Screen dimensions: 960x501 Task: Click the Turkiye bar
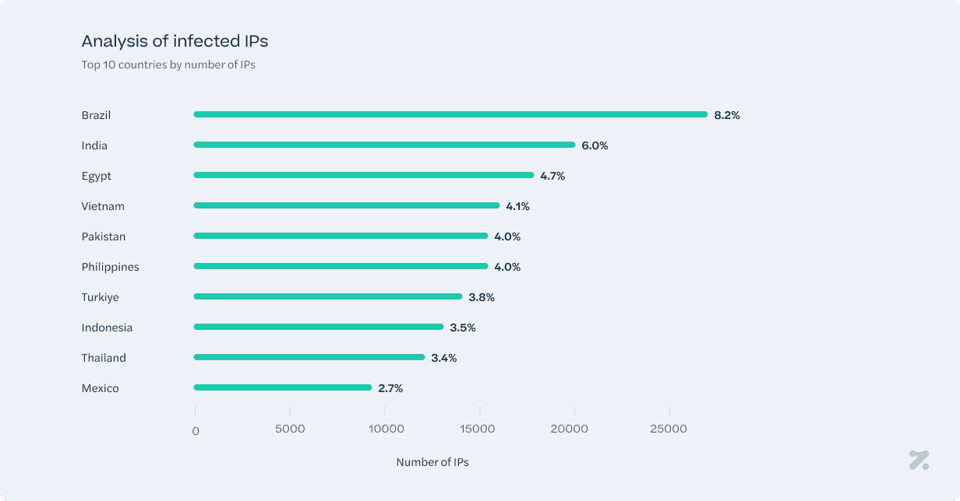(328, 297)
